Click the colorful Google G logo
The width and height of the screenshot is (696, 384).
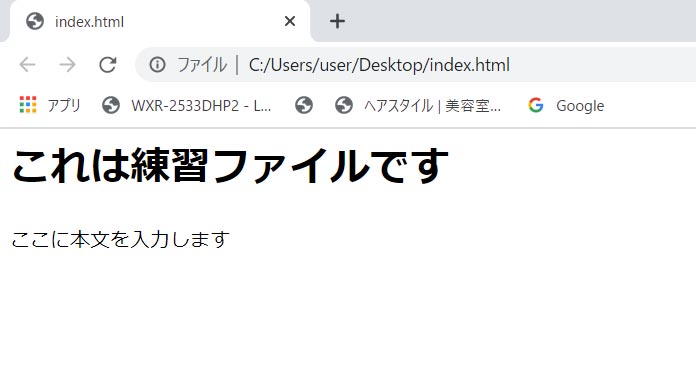(x=536, y=105)
